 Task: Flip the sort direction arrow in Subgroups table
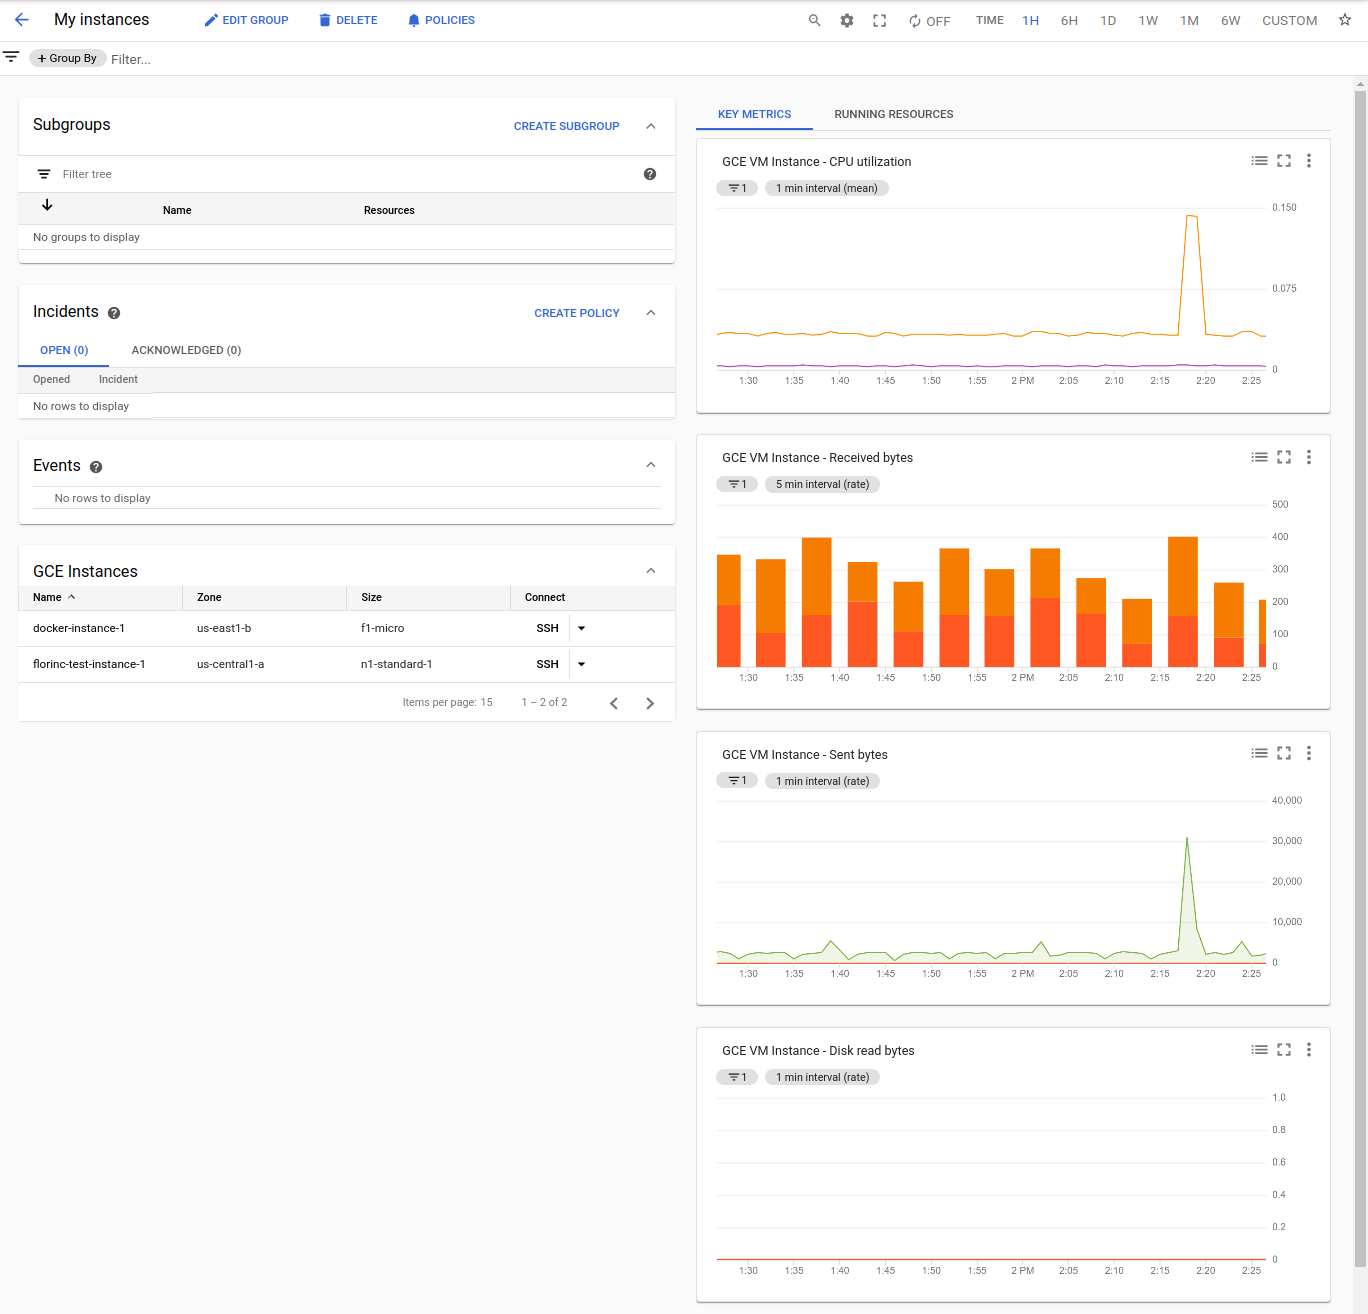[x=46, y=204]
